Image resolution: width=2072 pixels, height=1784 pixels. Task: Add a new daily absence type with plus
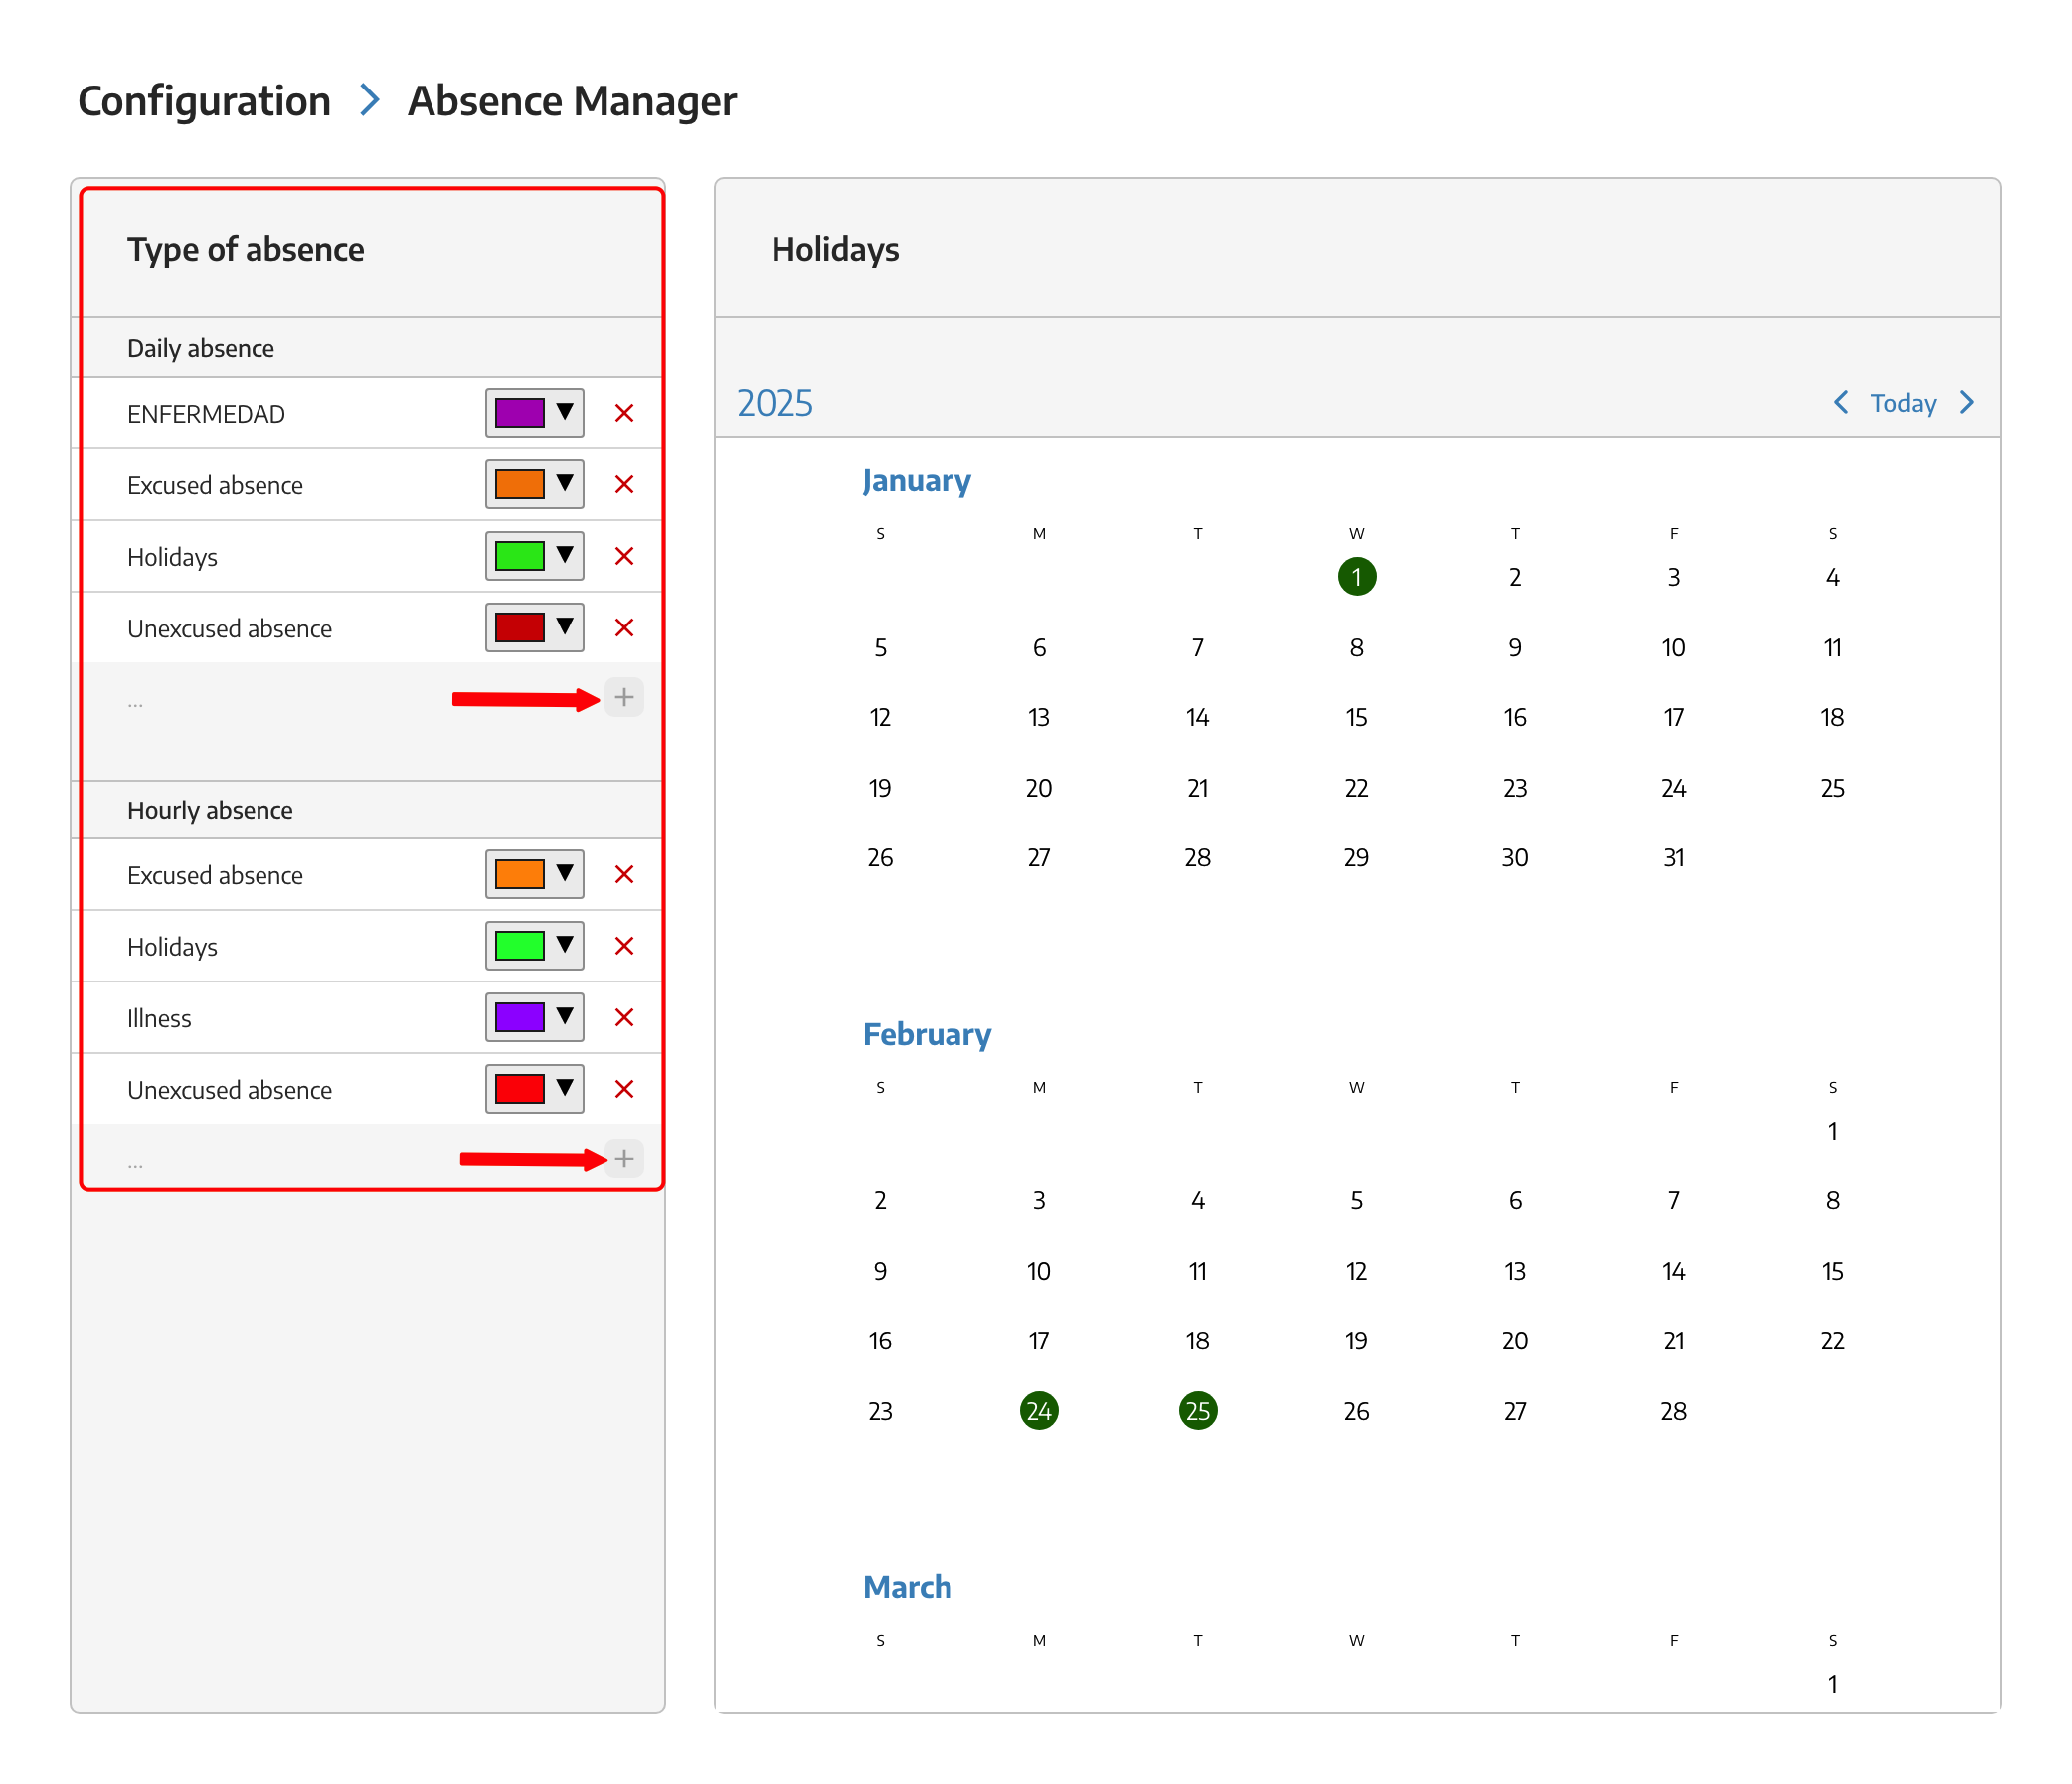[x=624, y=697]
